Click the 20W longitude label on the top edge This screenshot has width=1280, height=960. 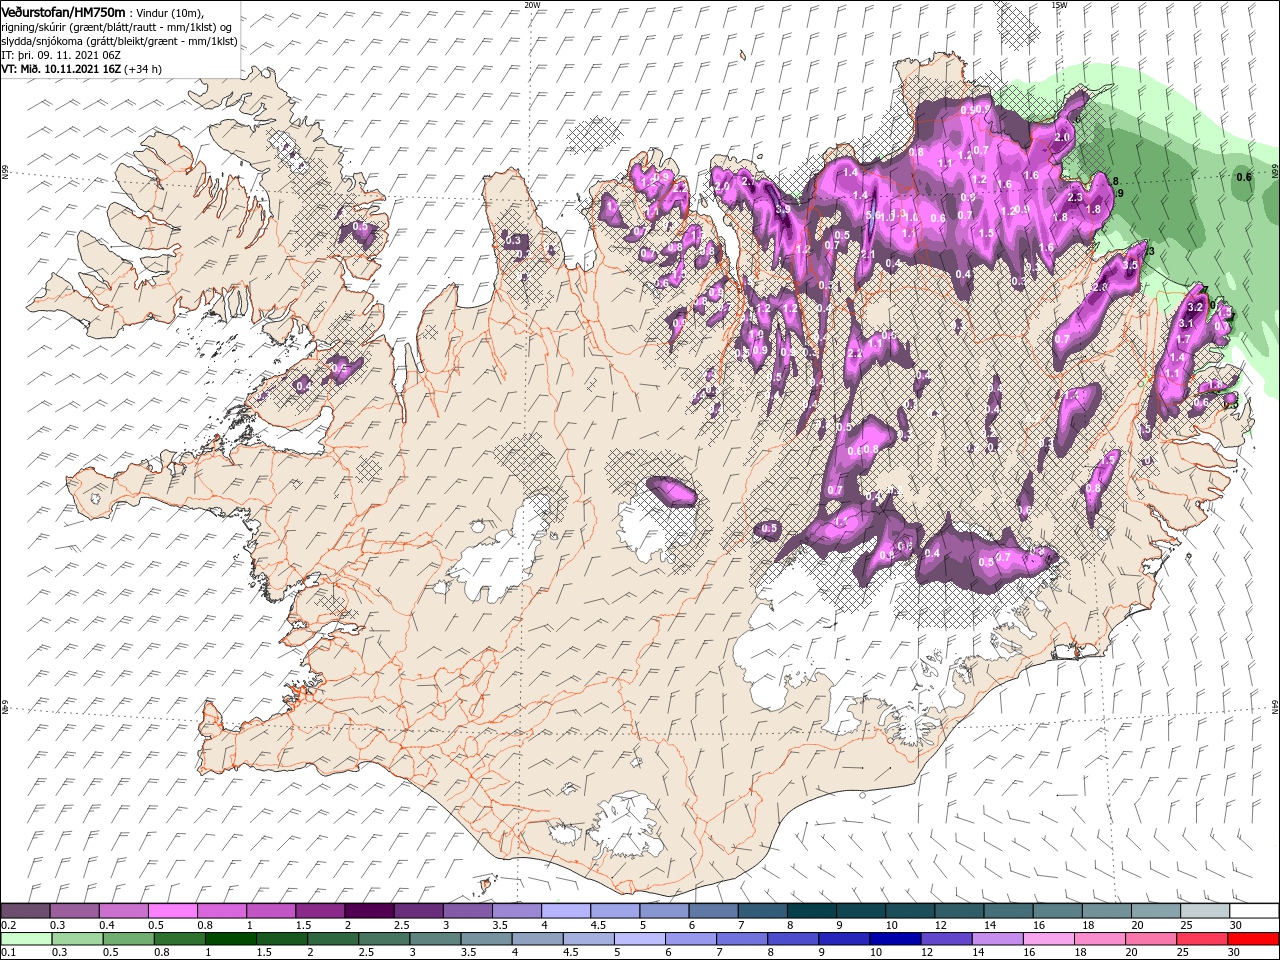click(x=532, y=4)
